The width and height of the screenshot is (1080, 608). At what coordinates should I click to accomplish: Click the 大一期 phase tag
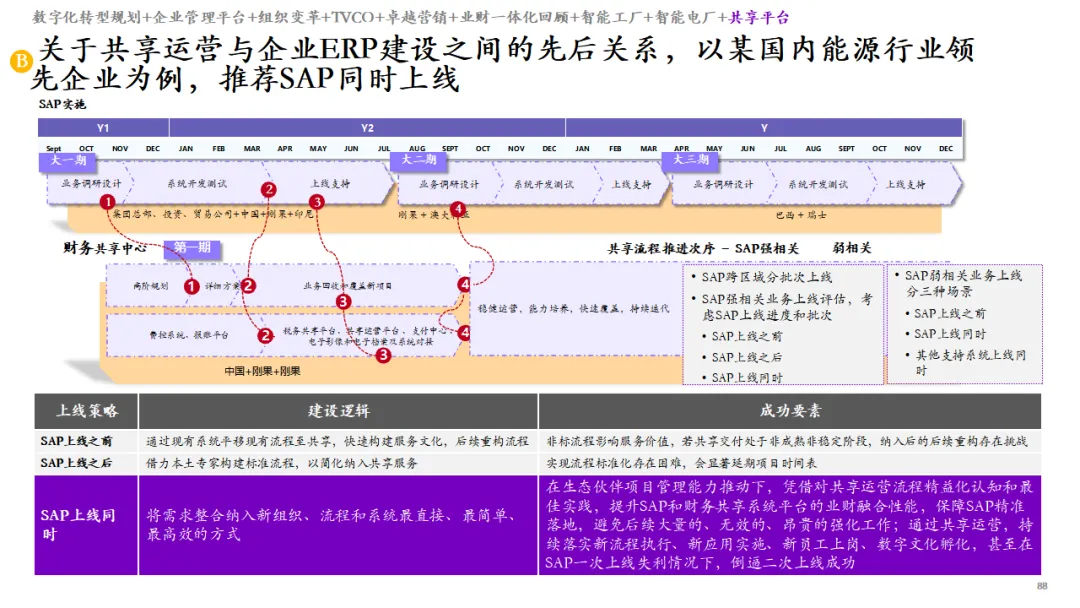tap(68, 160)
